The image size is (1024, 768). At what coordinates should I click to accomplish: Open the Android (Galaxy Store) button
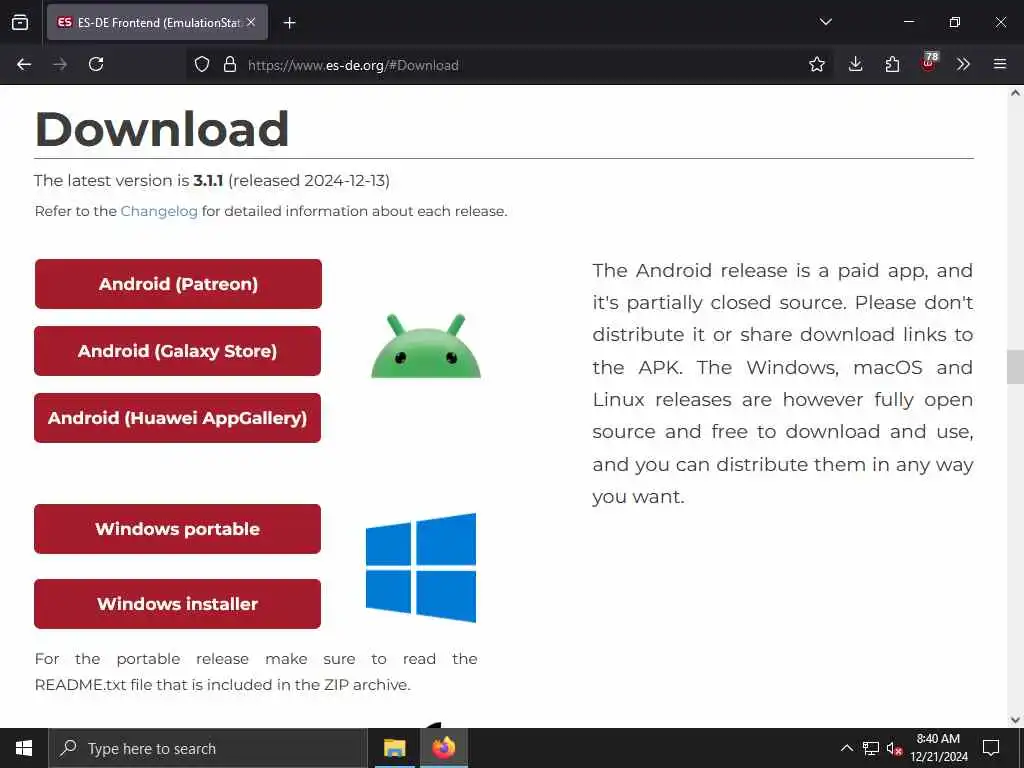click(178, 351)
